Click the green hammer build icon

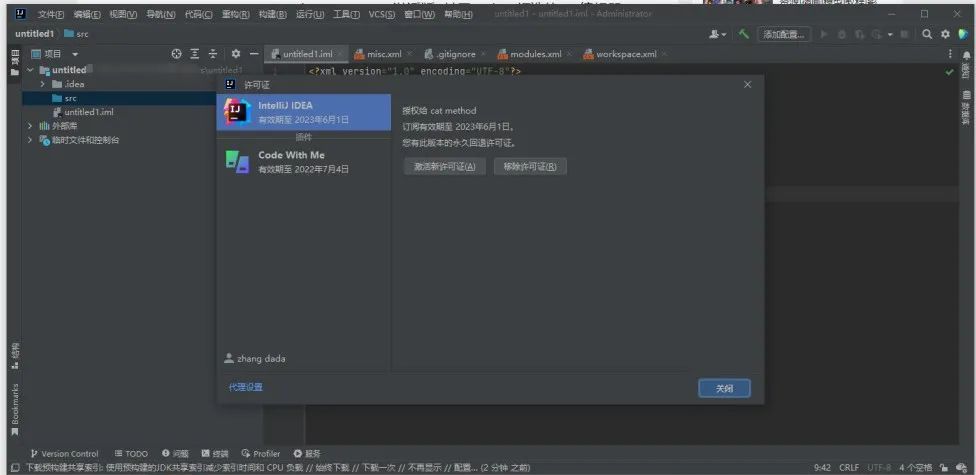(744, 34)
